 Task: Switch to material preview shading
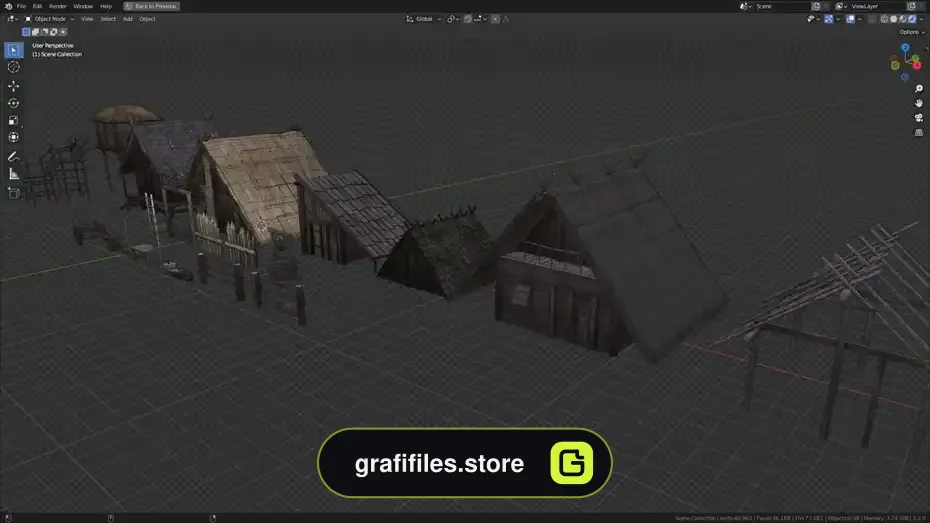903,19
